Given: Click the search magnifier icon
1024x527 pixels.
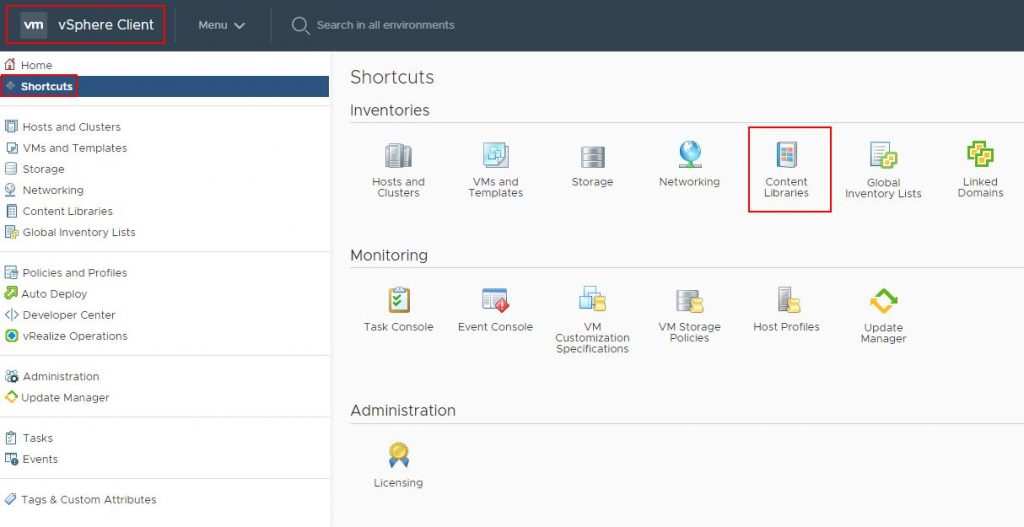Looking at the screenshot, I should (x=300, y=25).
